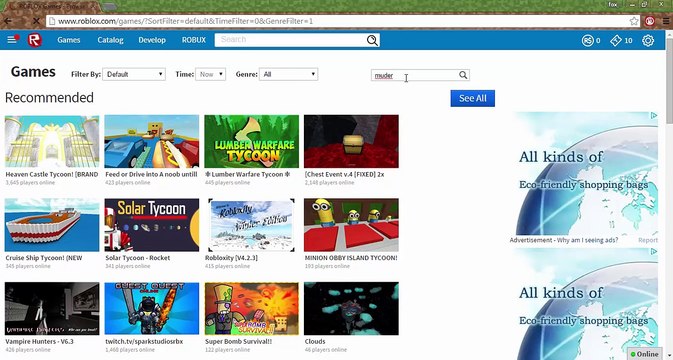Open Robloxity Winter Edition thumbnail
This screenshot has width=673, height=360.
[252, 225]
